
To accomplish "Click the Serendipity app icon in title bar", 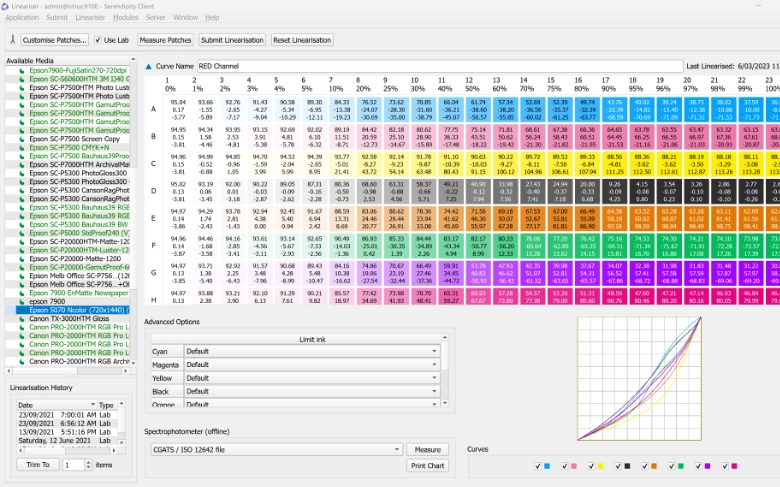I will [x=7, y=5].
